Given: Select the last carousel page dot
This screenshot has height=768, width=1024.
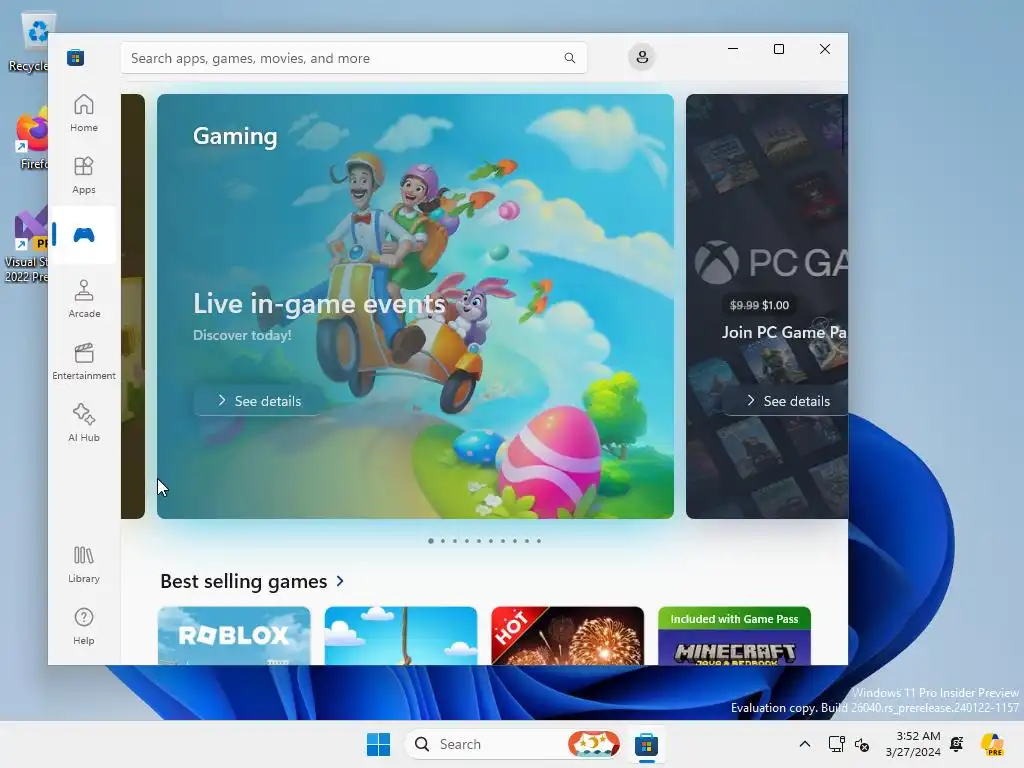Looking at the screenshot, I should tap(539, 541).
